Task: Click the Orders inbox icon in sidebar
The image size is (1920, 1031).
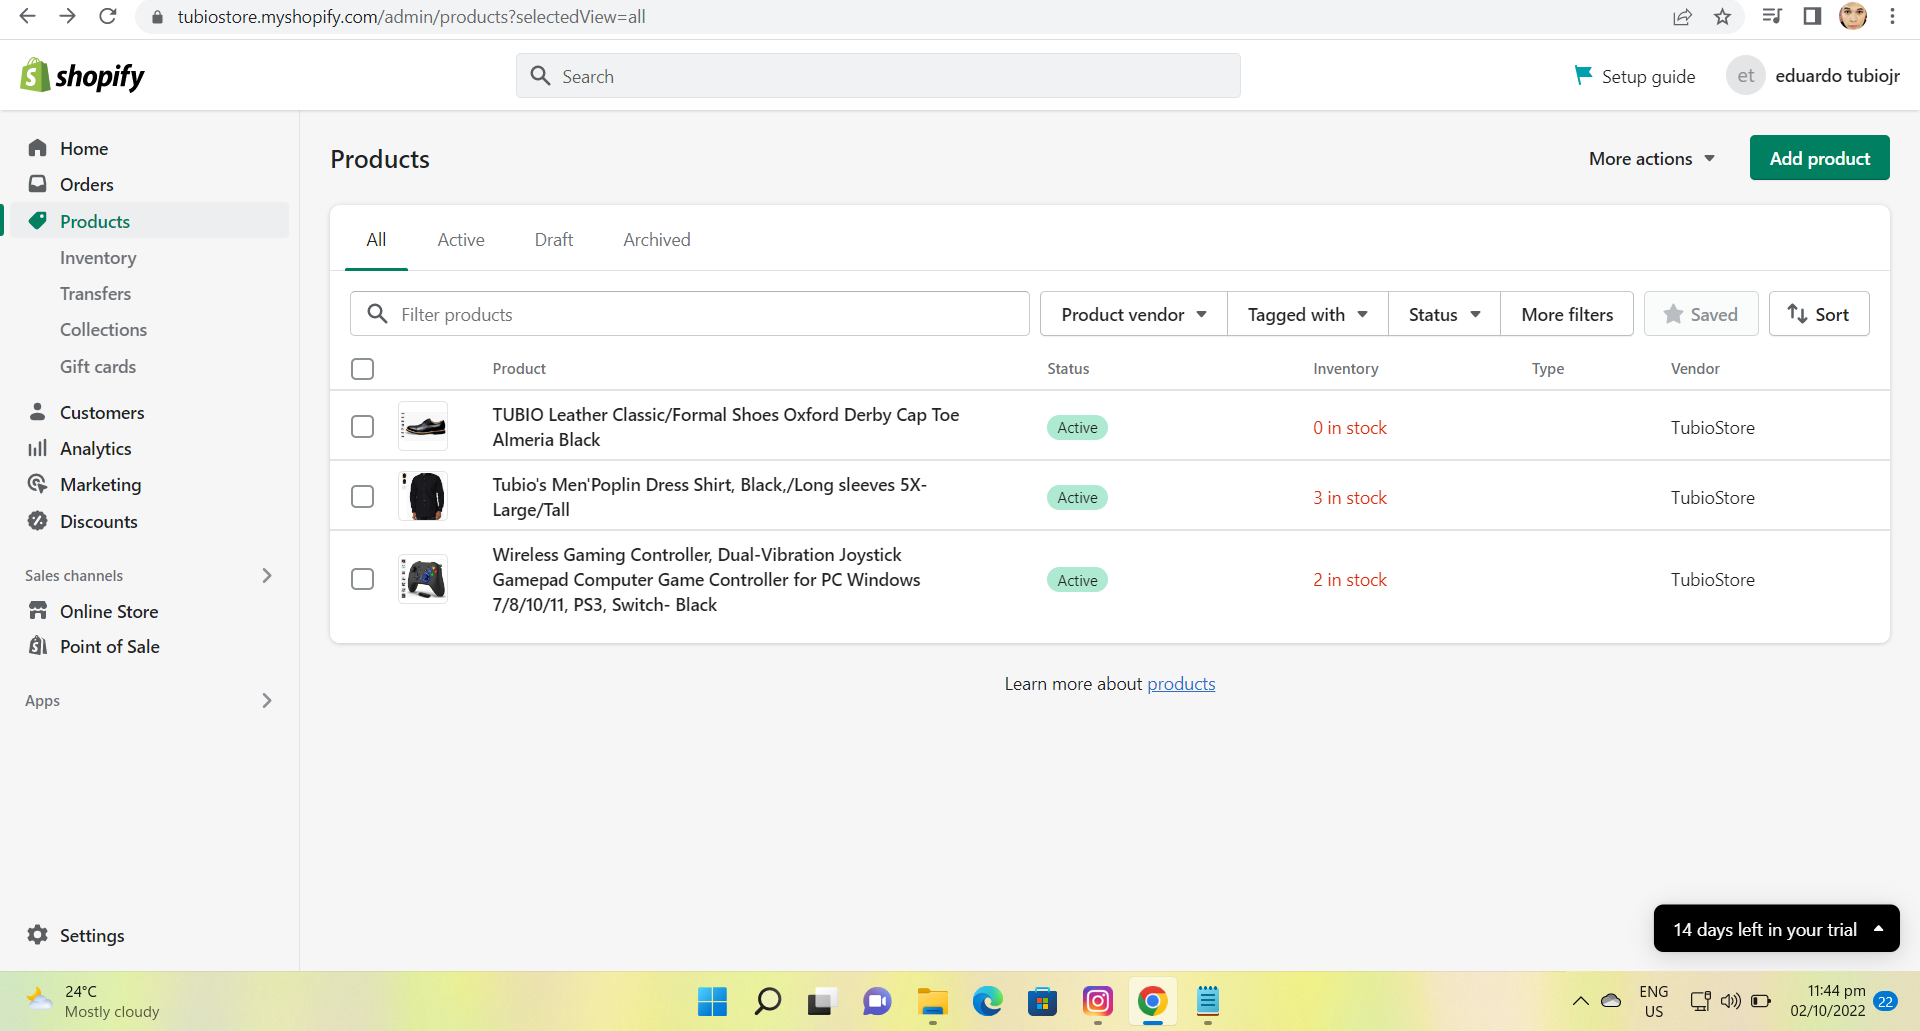Action: (38, 184)
